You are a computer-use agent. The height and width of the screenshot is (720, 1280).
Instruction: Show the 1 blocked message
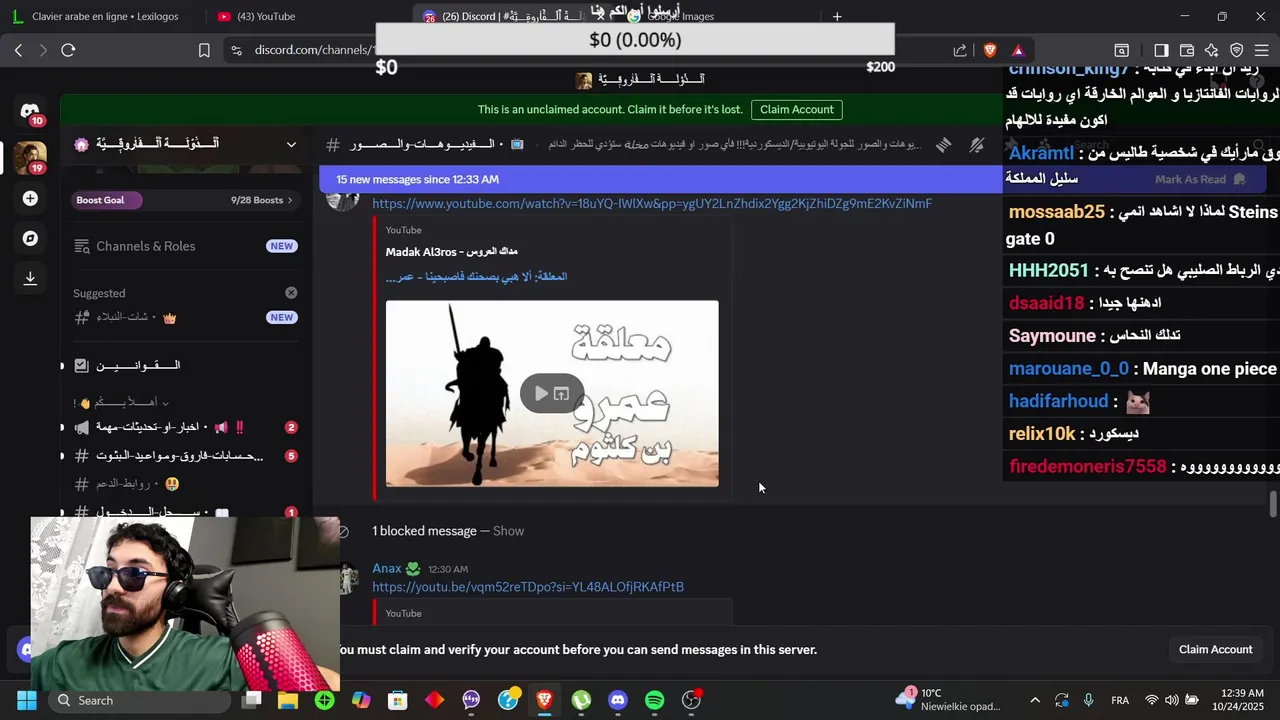508,531
